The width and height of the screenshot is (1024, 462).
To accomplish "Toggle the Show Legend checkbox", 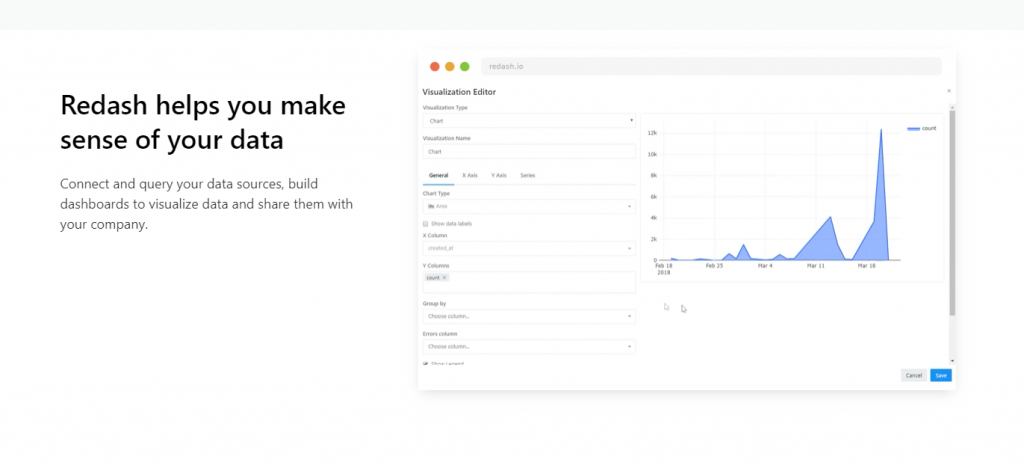I will [426, 363].
